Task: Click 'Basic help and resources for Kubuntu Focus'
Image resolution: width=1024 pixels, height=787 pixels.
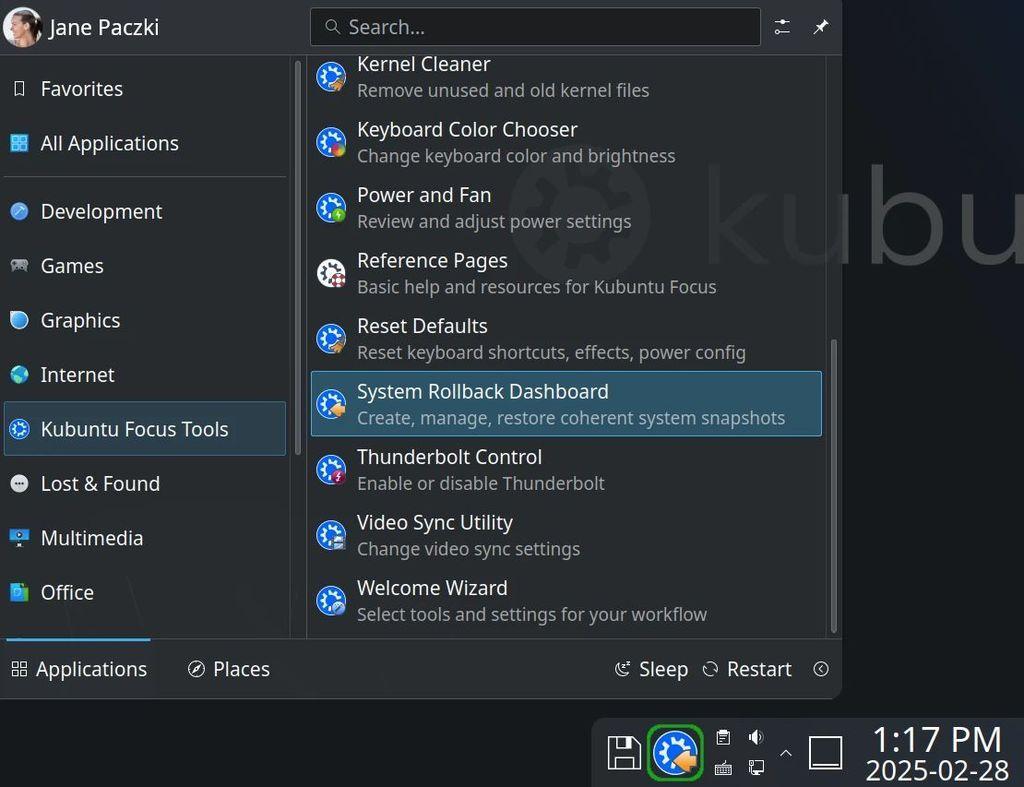Action: click(x=536, y=287)
